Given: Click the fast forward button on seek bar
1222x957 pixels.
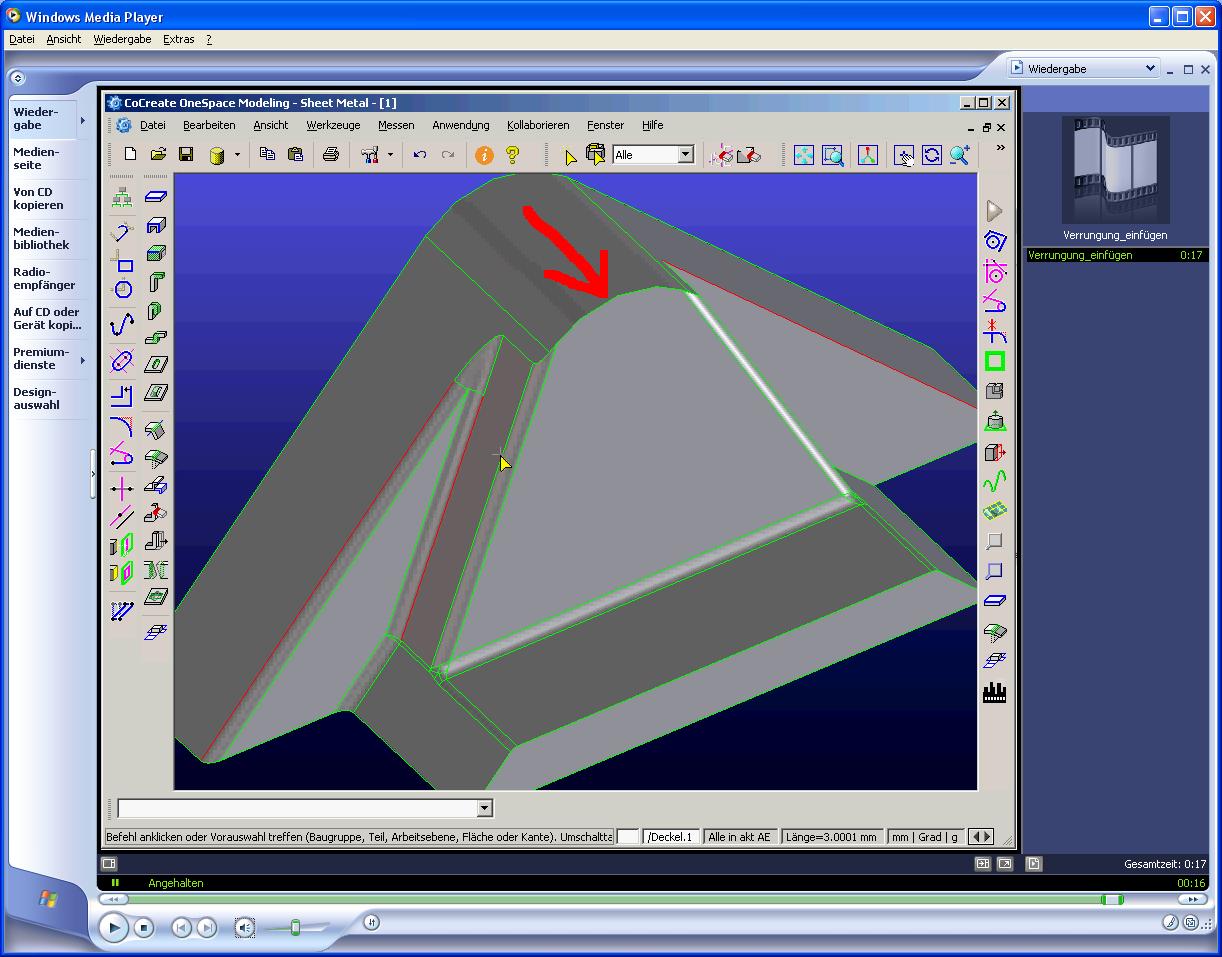Looking at the screenshot, I should coord(1192,900).
